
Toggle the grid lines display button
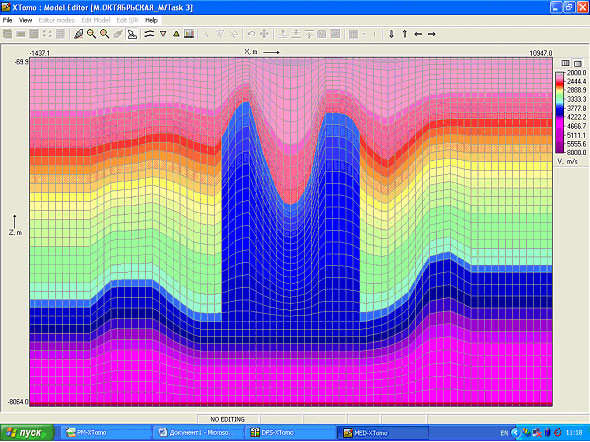(565, 63)
